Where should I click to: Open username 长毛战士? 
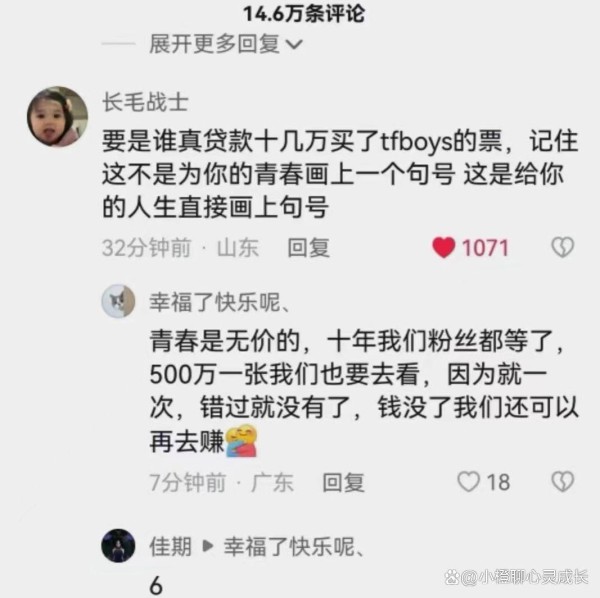click(x=145, y=103)
